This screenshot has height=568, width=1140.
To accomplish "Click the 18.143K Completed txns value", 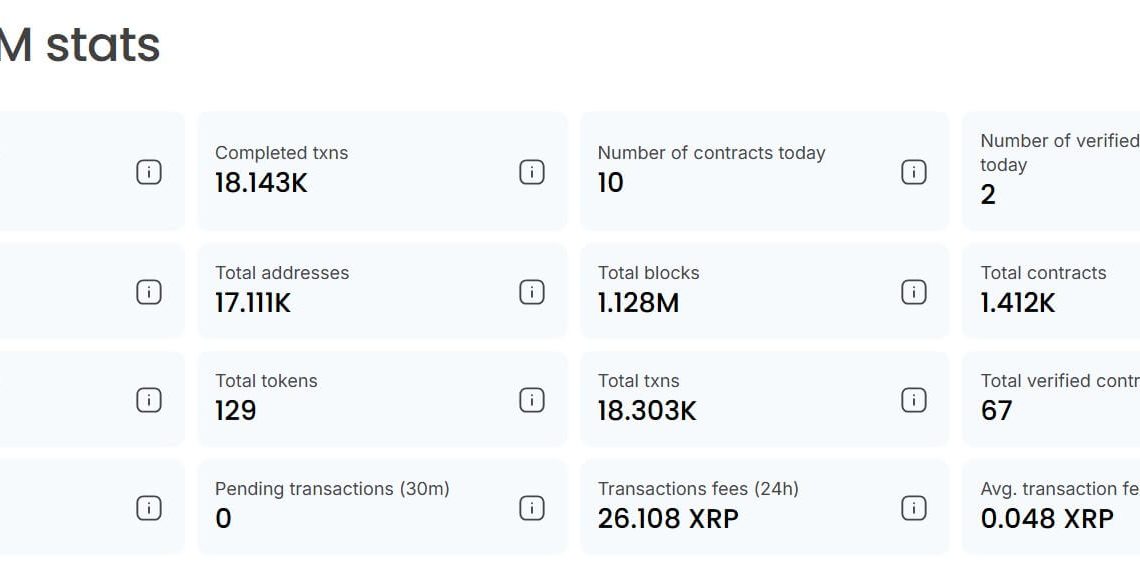I will (261, 183).
